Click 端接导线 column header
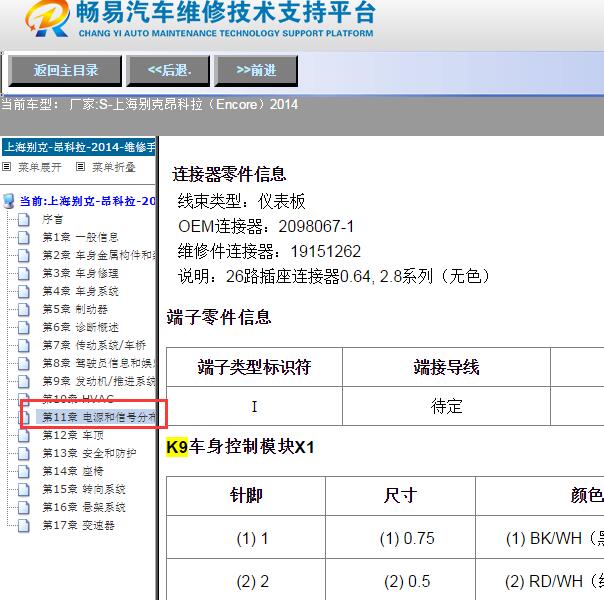Image resolution: width=604 pixels, height=600 pixels. (446, 367)
